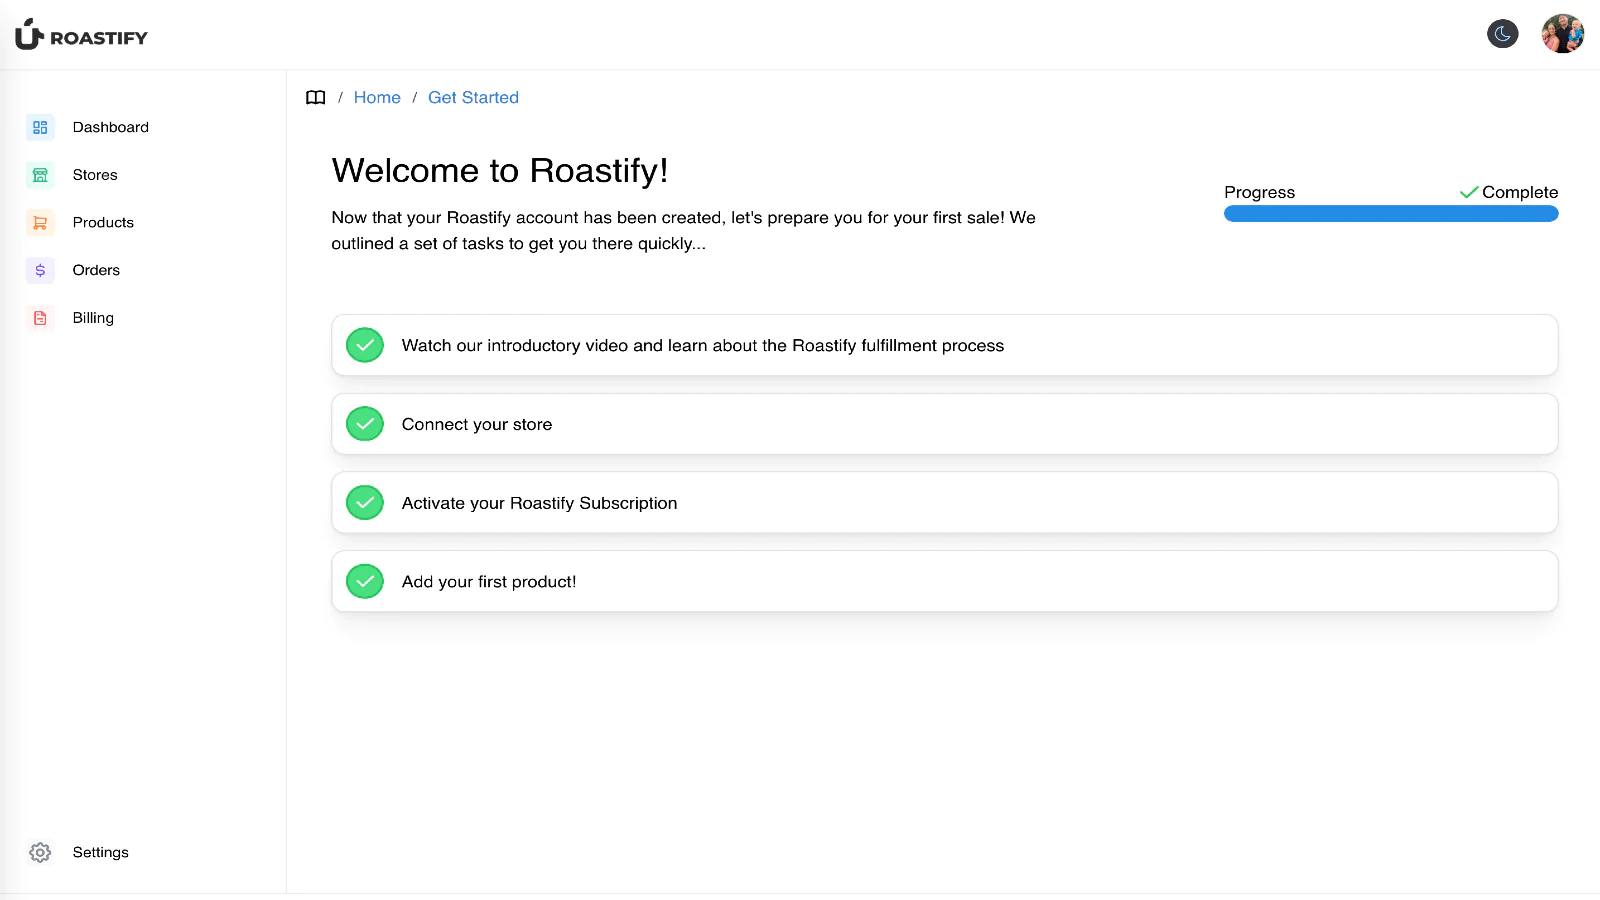Open the user profile avatar

click(1562, 34)
